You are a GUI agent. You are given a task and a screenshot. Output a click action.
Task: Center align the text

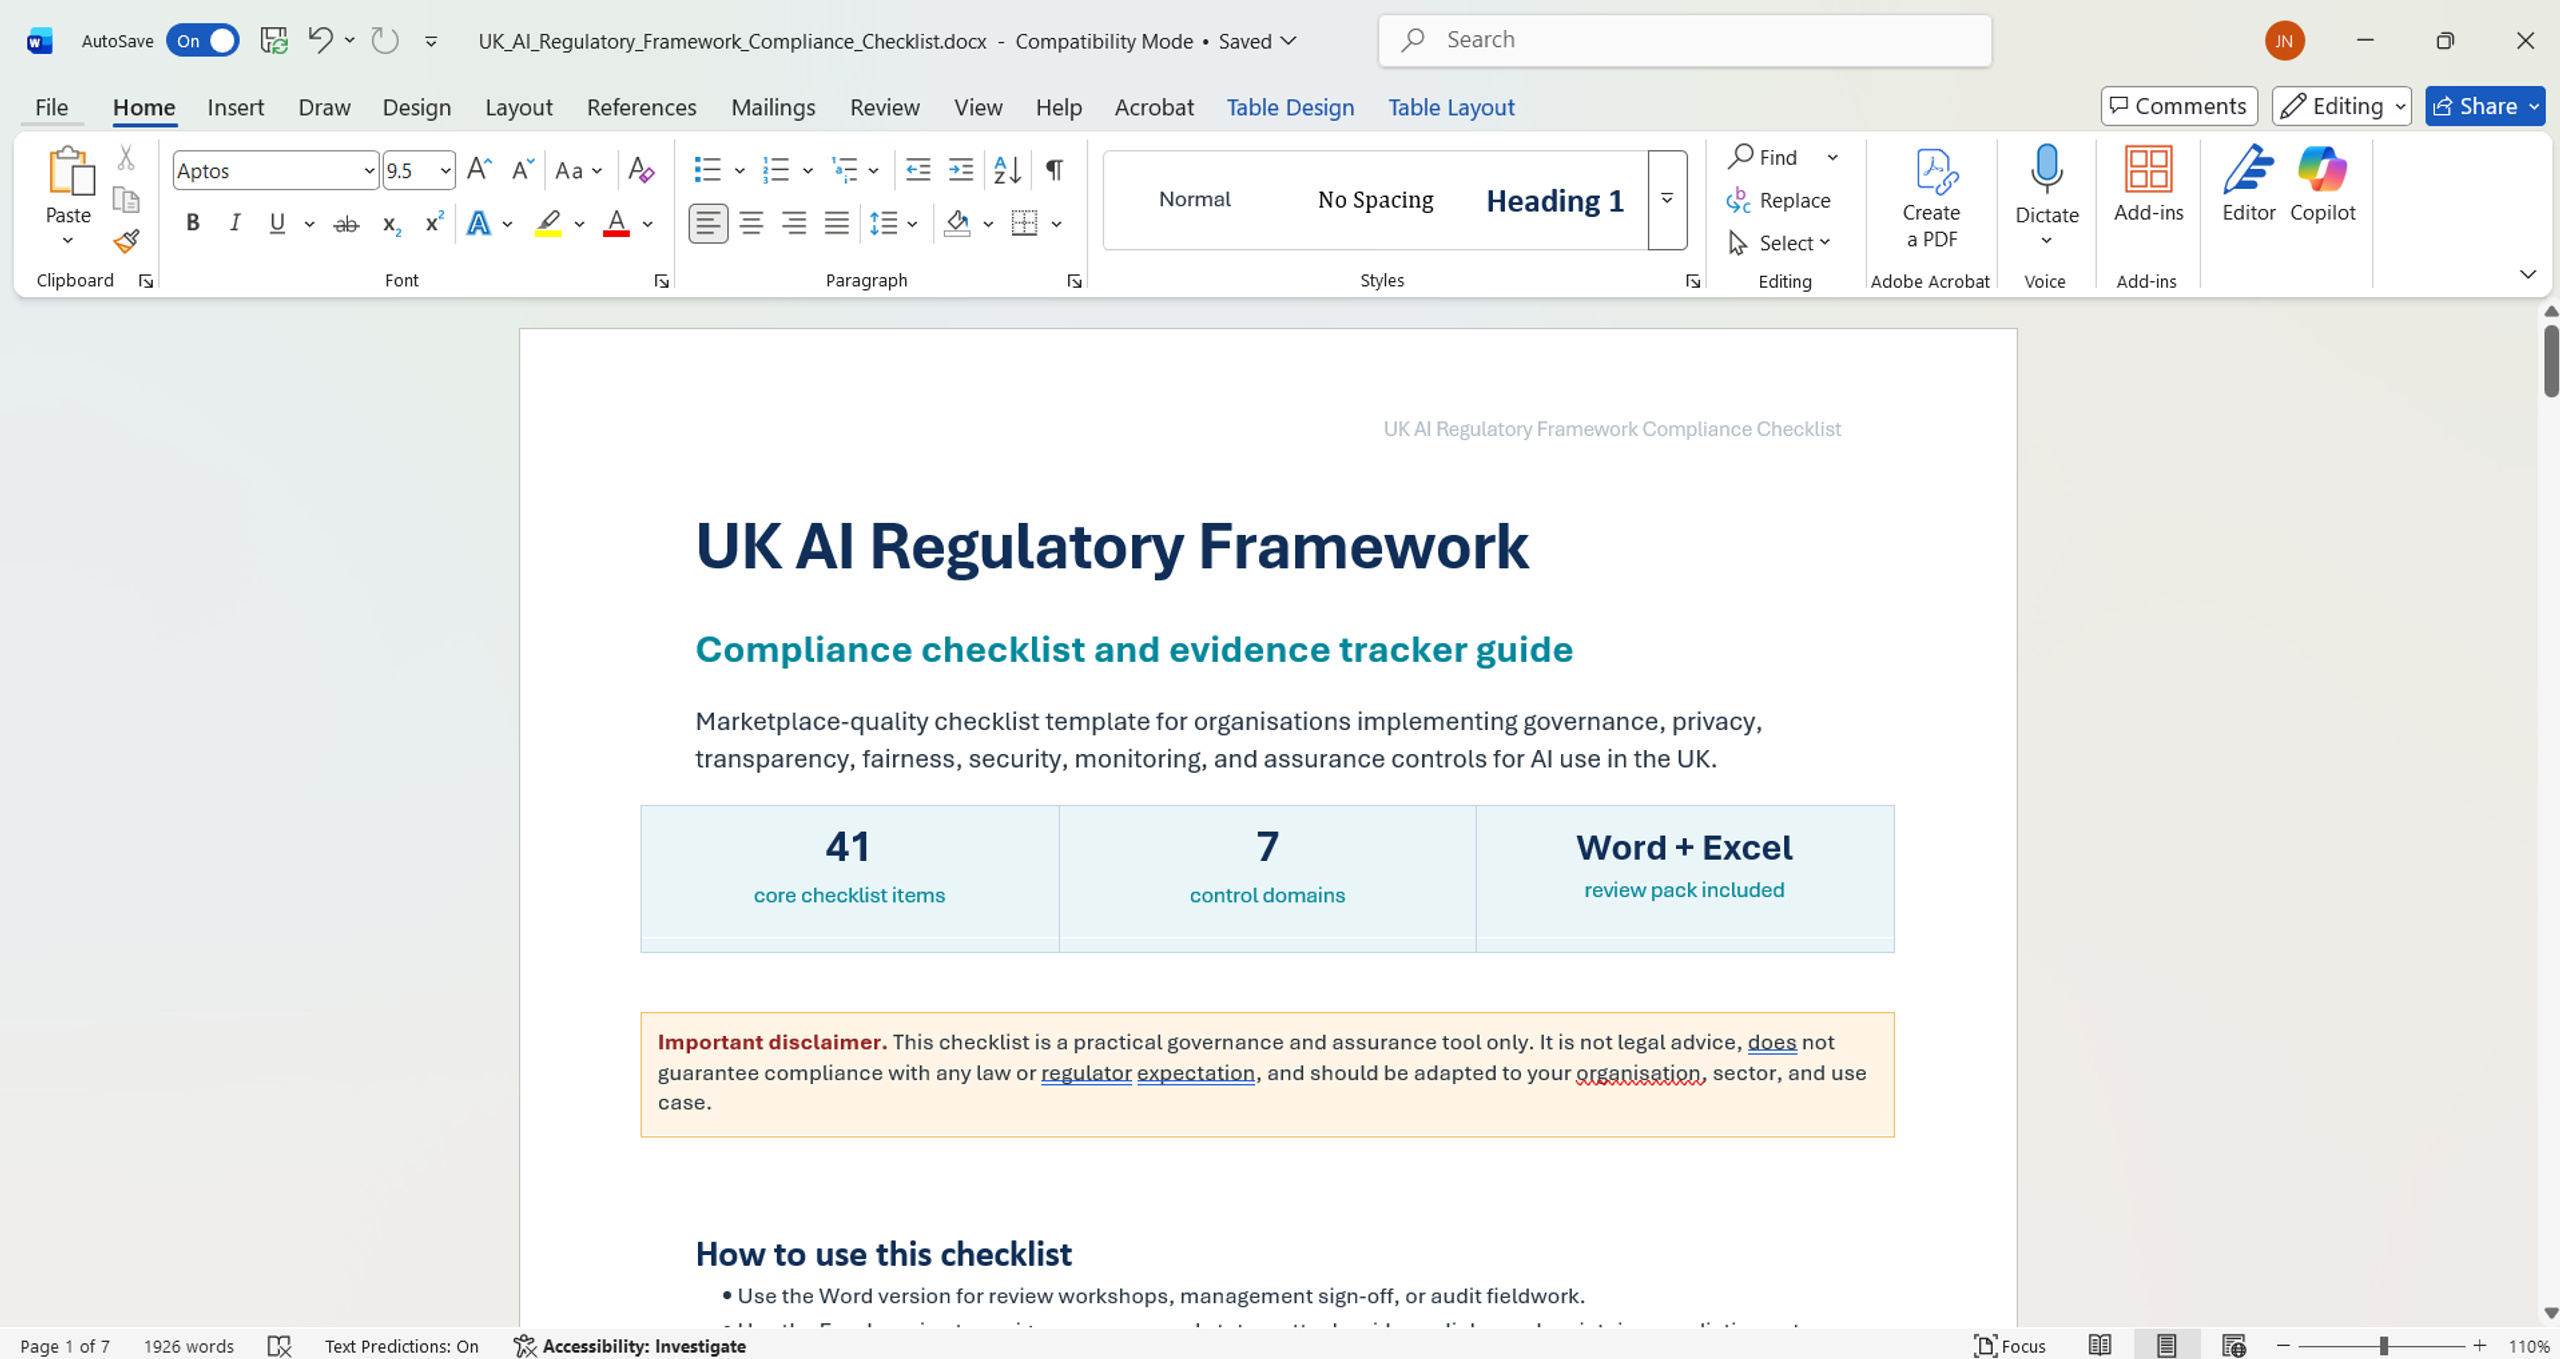751,223
